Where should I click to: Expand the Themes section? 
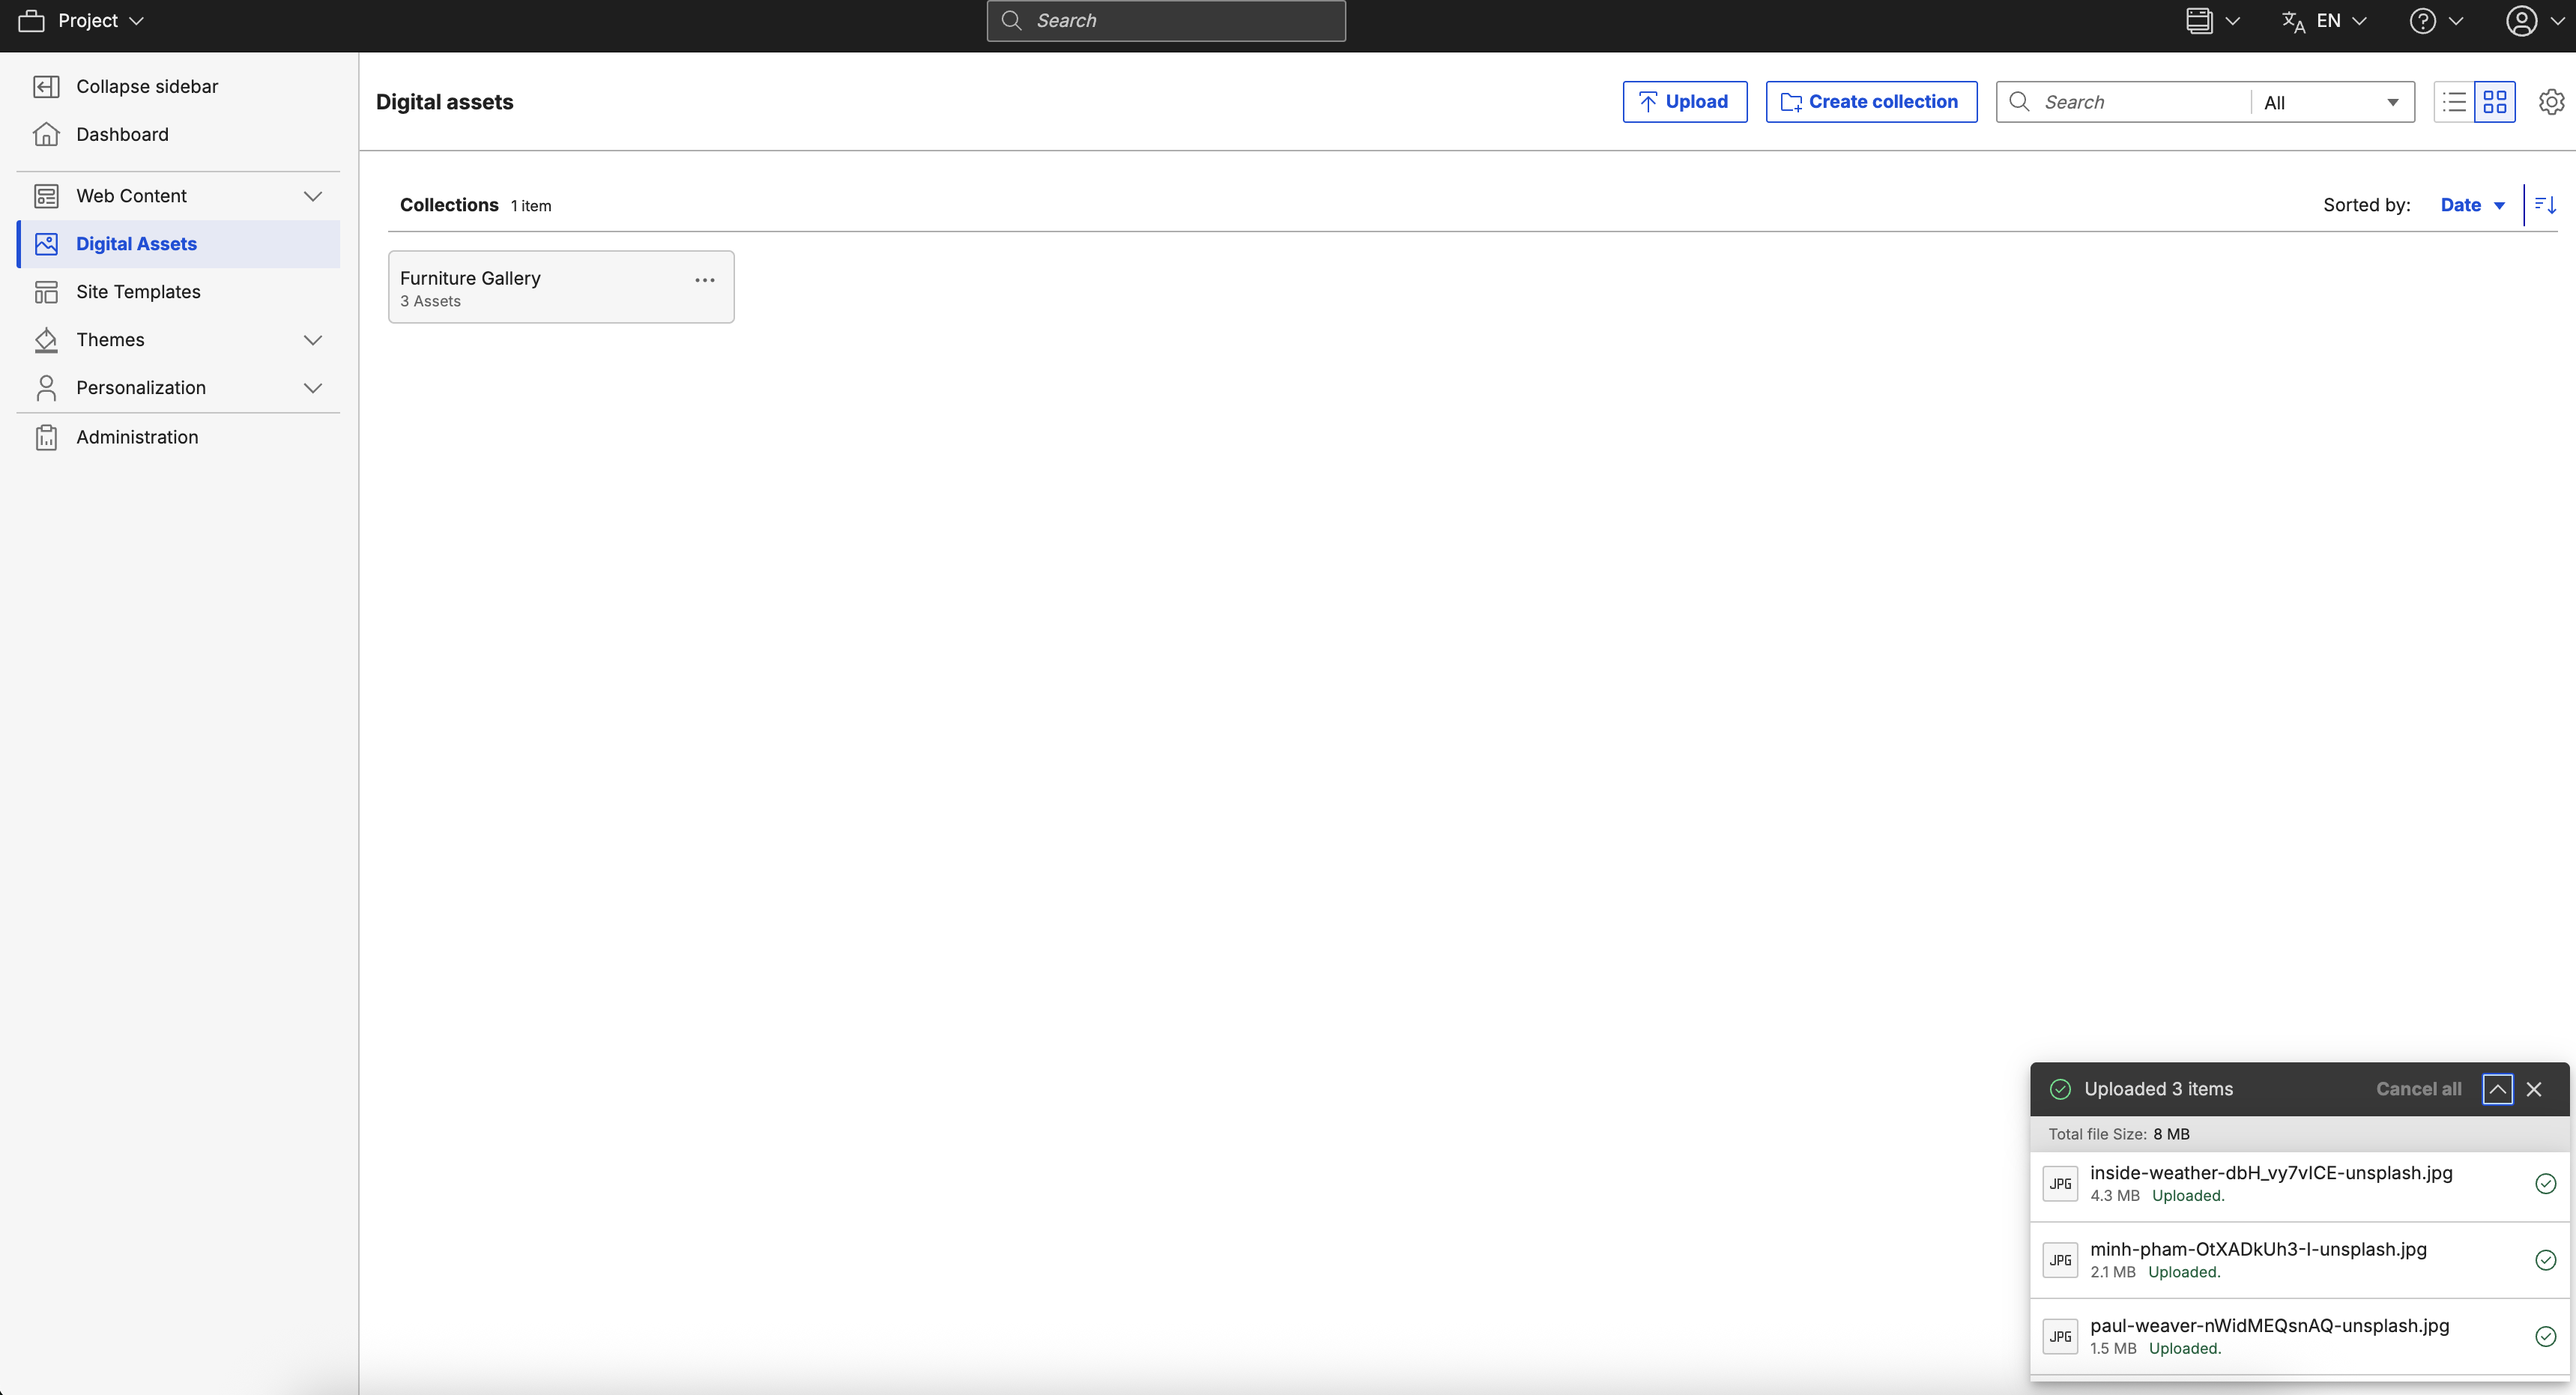point(313,340)
